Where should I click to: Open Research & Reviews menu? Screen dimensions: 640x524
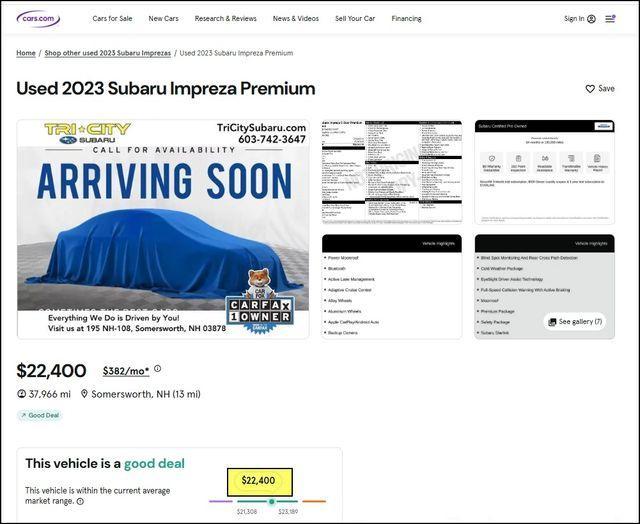(x=225, y=18)
